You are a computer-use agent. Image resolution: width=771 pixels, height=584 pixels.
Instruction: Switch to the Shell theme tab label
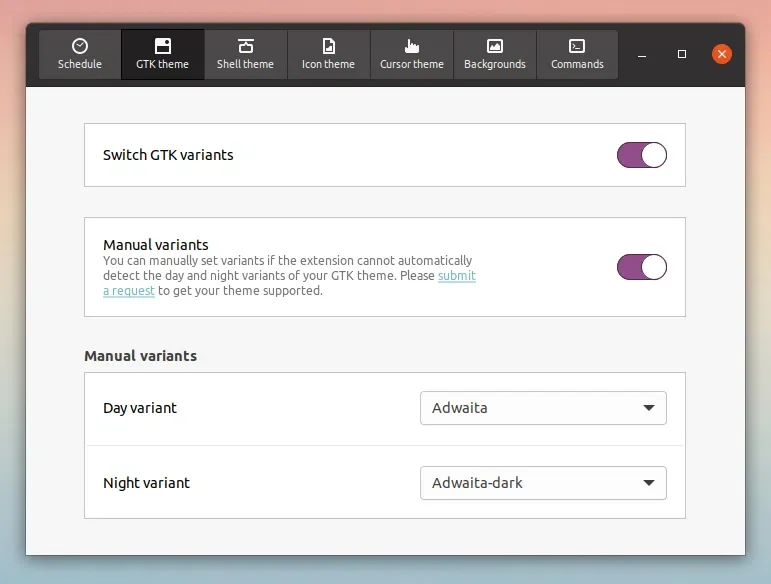click(245, 64)
